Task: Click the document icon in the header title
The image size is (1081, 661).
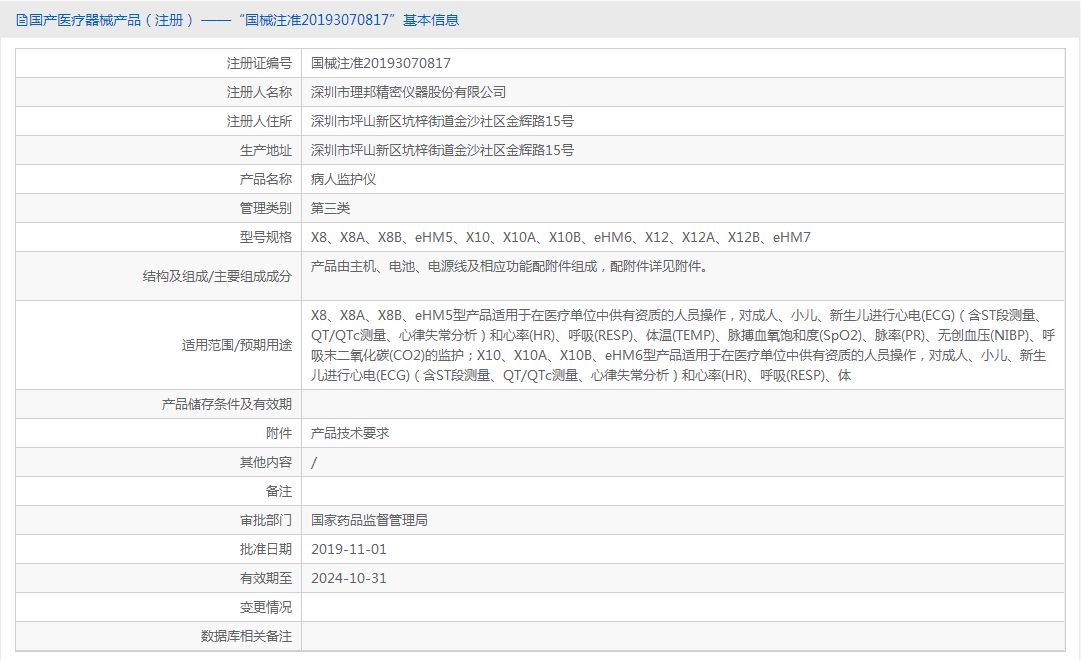Action: (21, 21)
